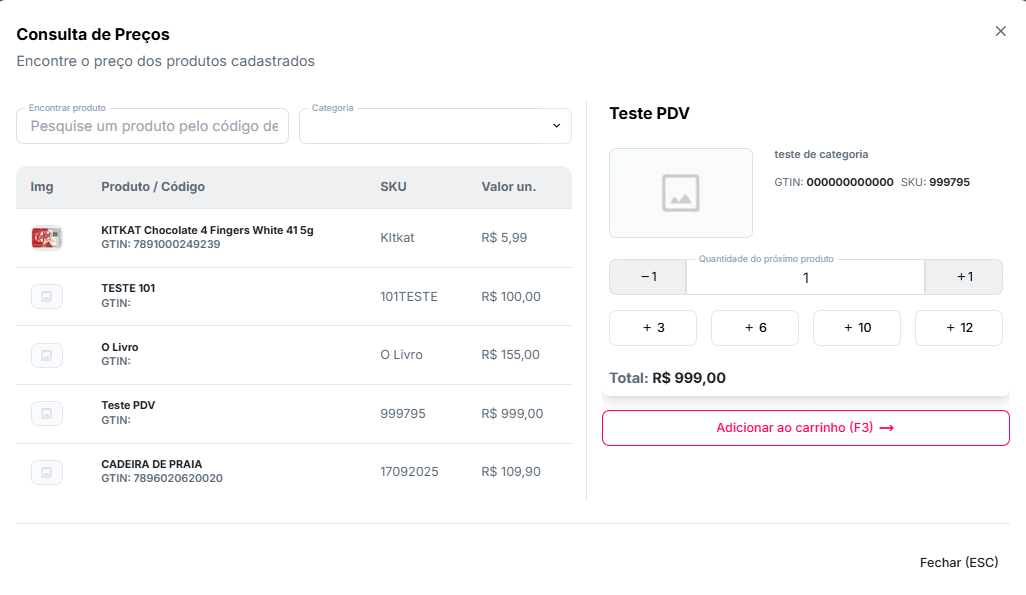This screenshot has height=595, width=1026.
Task: Click the KitKat product thumbnail image
Action: [x=47, y=238]
